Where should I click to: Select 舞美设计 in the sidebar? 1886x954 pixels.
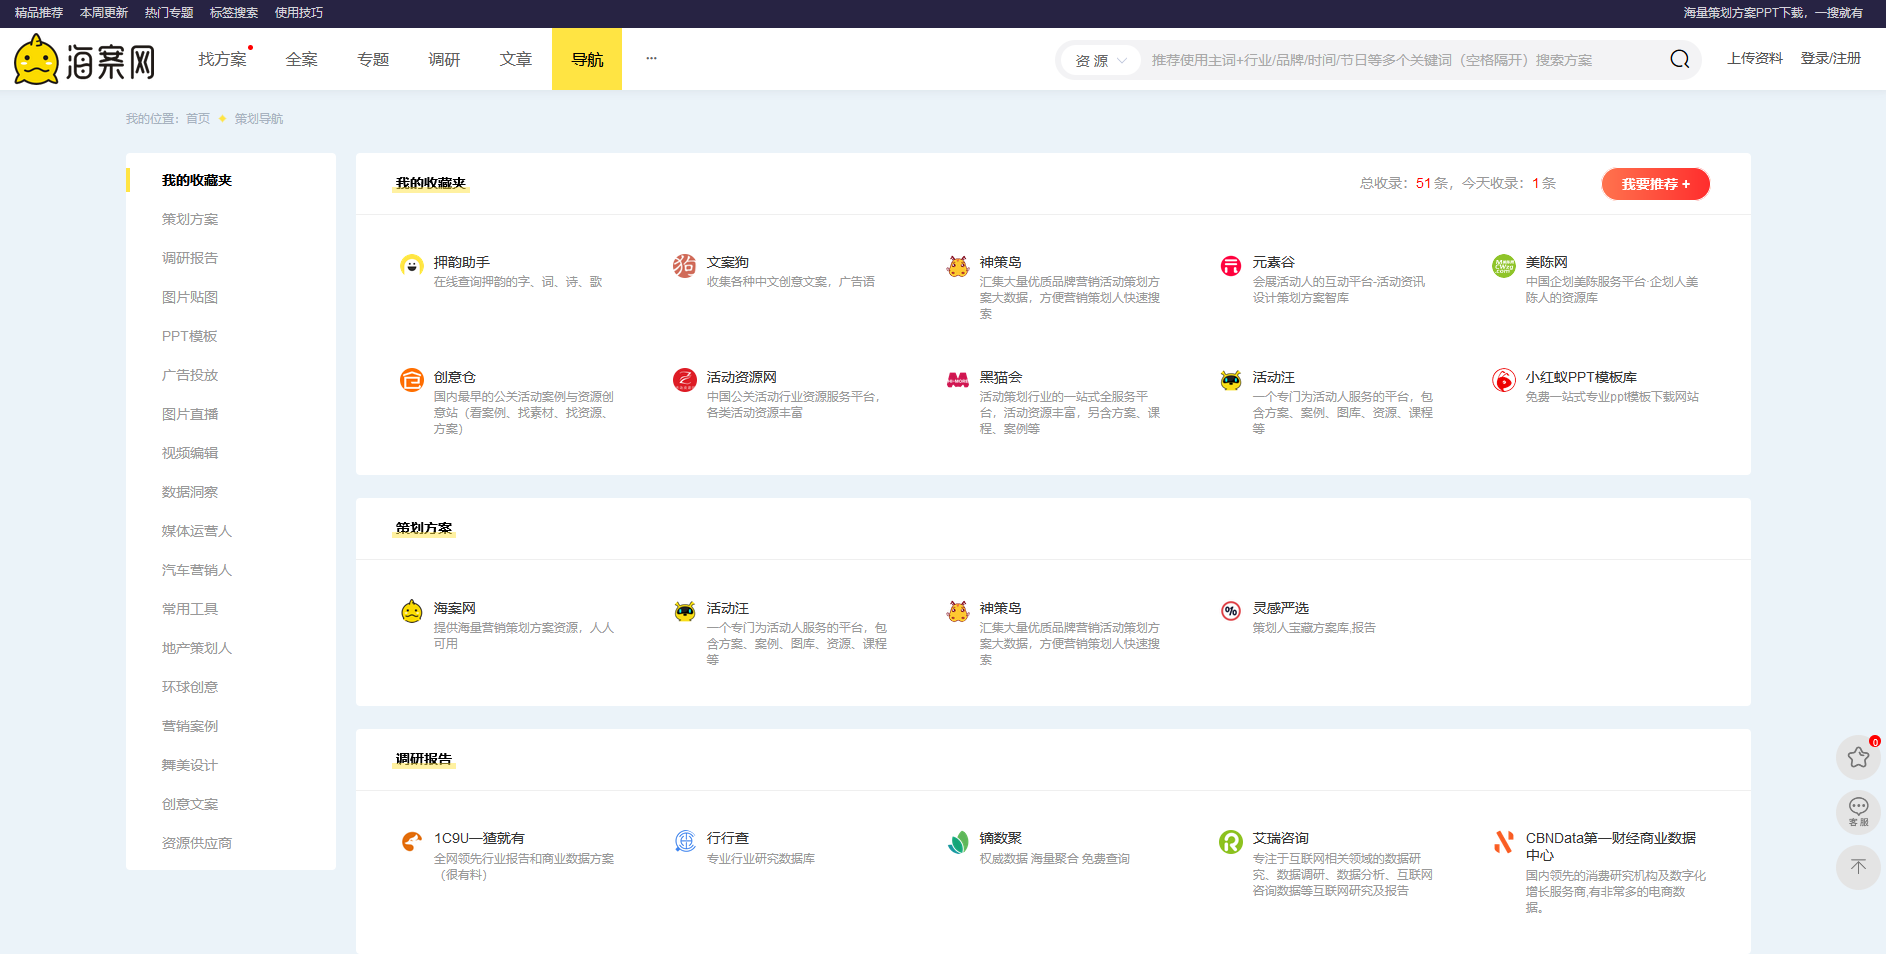(x=190, y=765)
